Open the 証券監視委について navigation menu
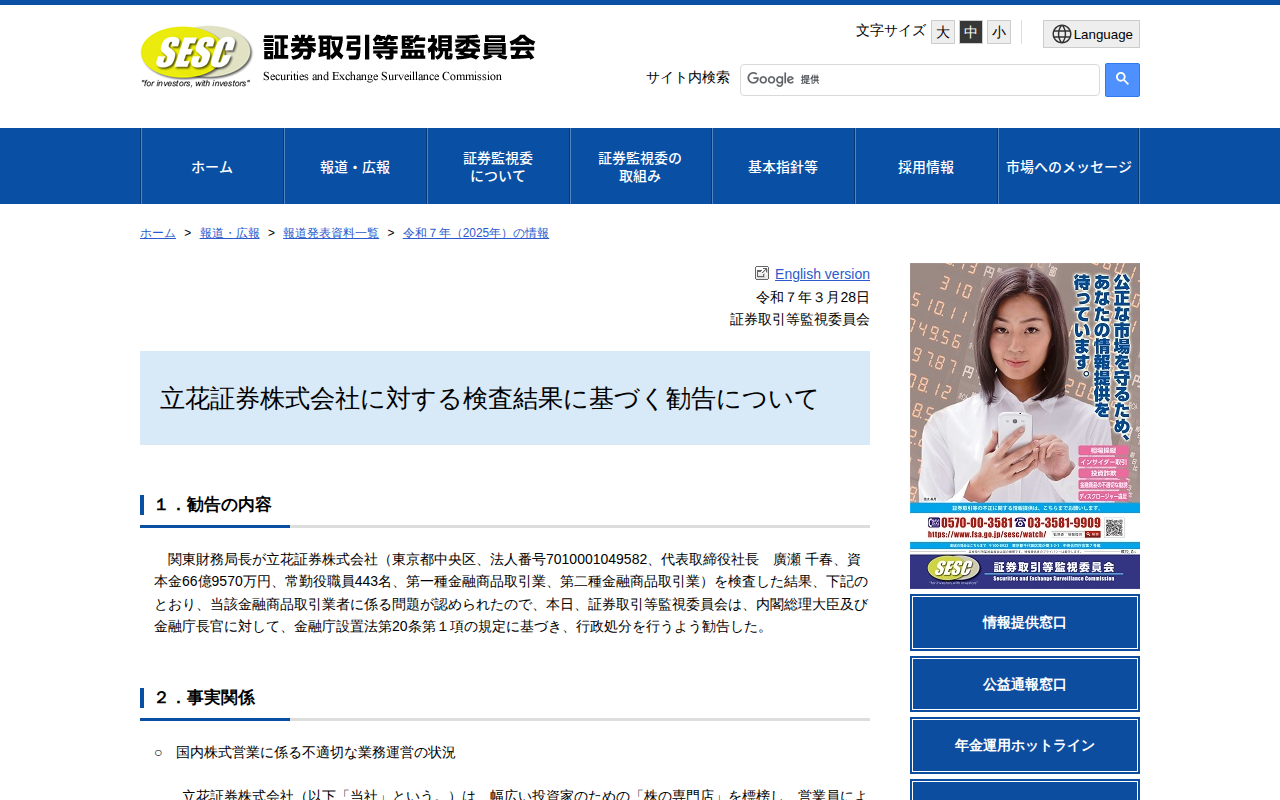The height and width of the screenshot is (800, 1280). pos(499,166)
